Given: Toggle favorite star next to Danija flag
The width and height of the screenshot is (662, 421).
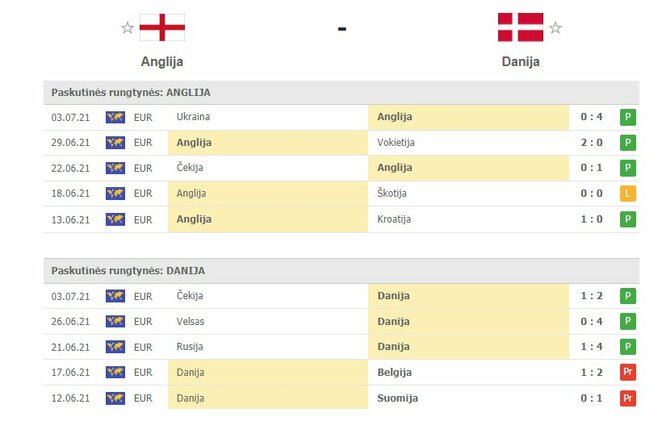Looking at the screenshot, I should pos(555,28).
